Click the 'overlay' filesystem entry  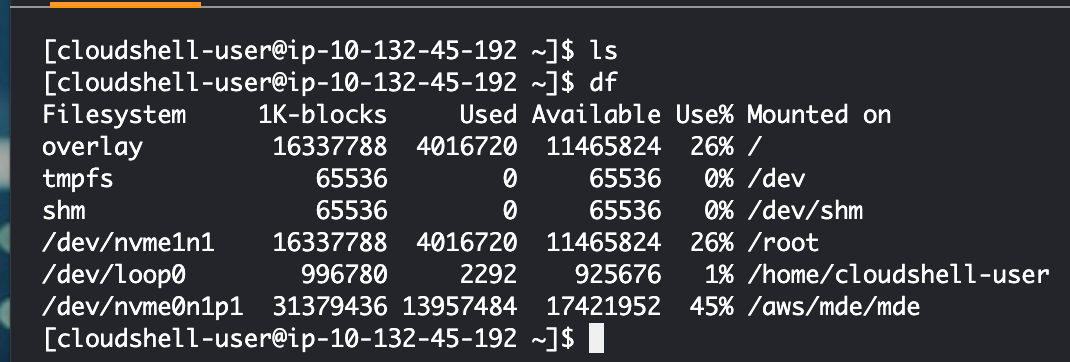click(x=93, y=147)
